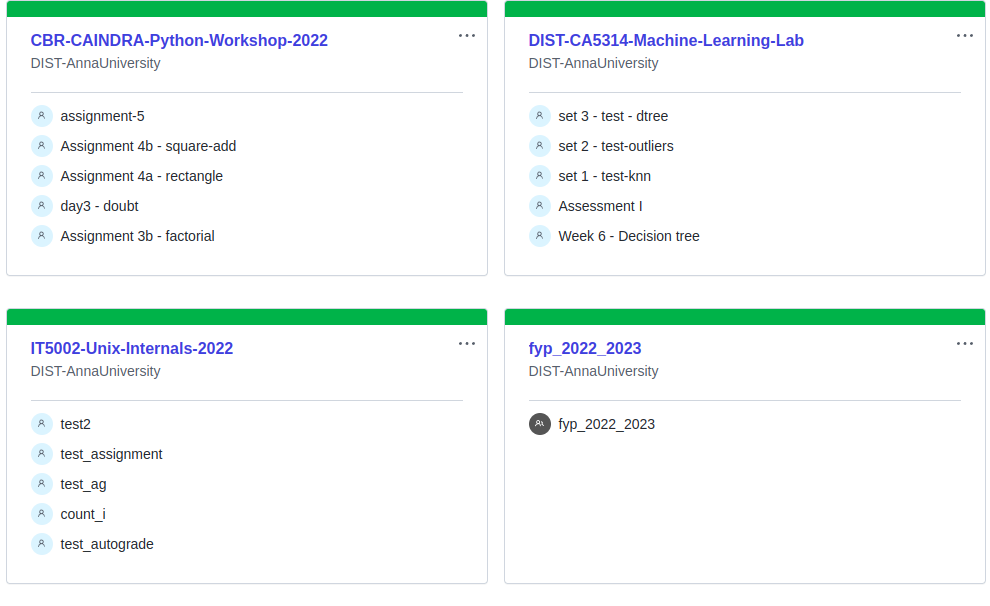Open day3 - doubt assignment
This screenshot has height=606, width=990.
click(99, 206)
